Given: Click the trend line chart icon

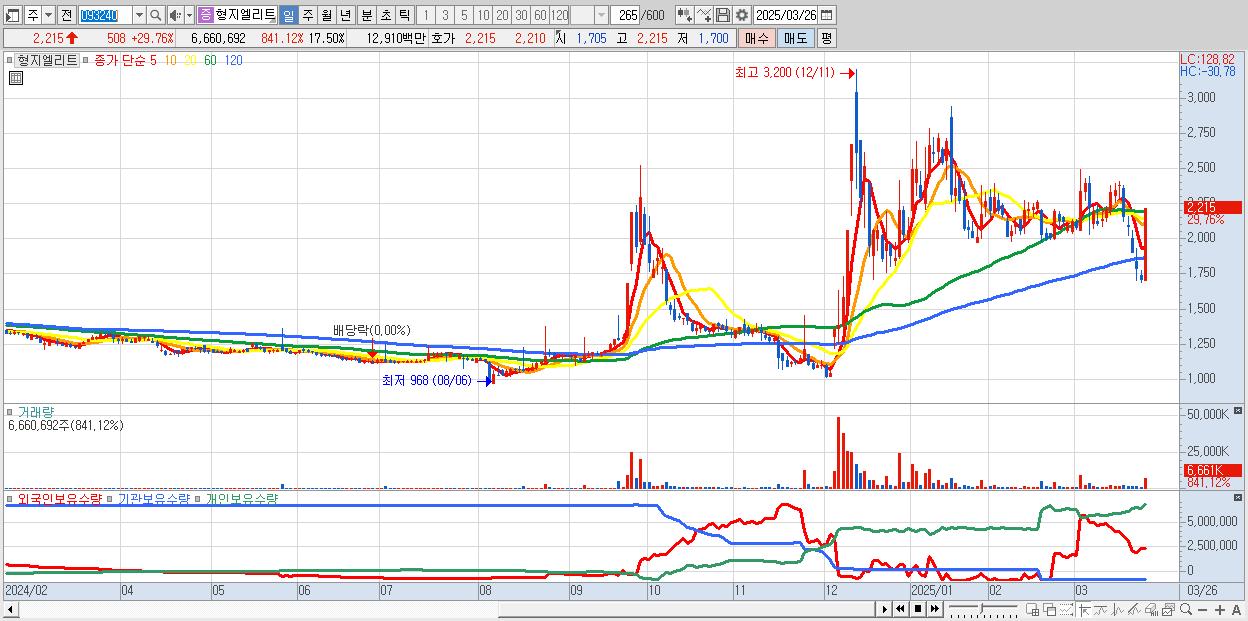Looking at the screenshot, I should pos(1101,610).
